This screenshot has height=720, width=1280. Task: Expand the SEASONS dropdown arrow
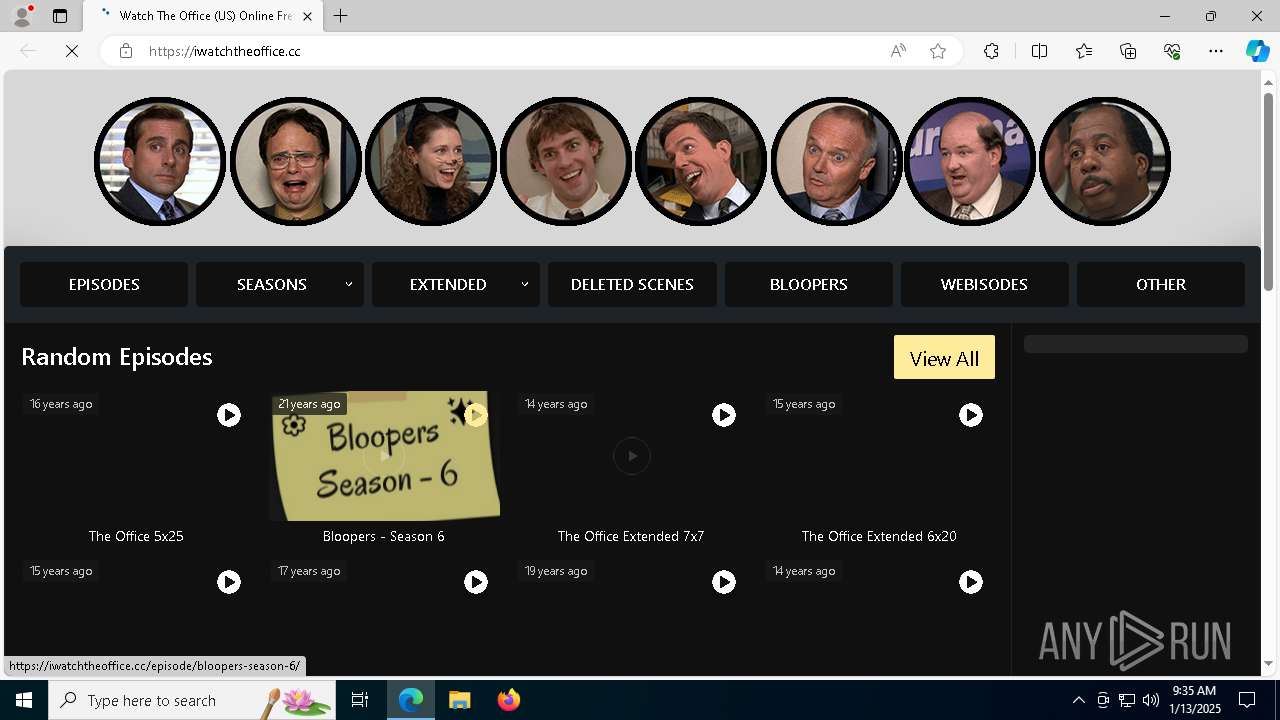(x=349, y=284)
